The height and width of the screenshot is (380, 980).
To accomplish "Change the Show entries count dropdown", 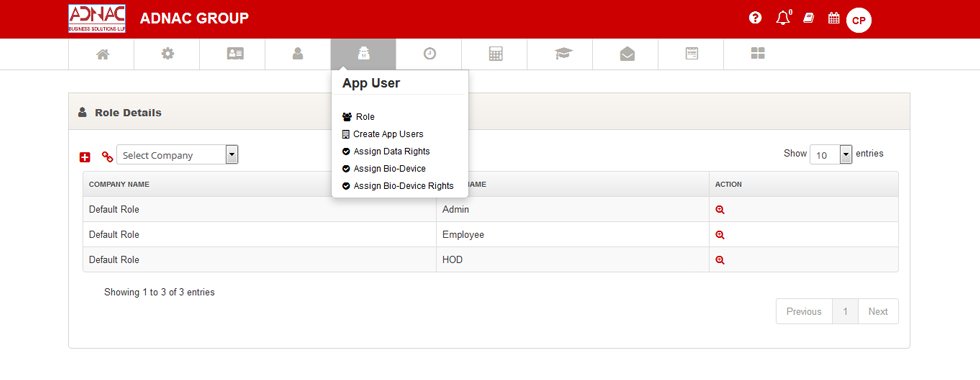I will click(831, 154).
